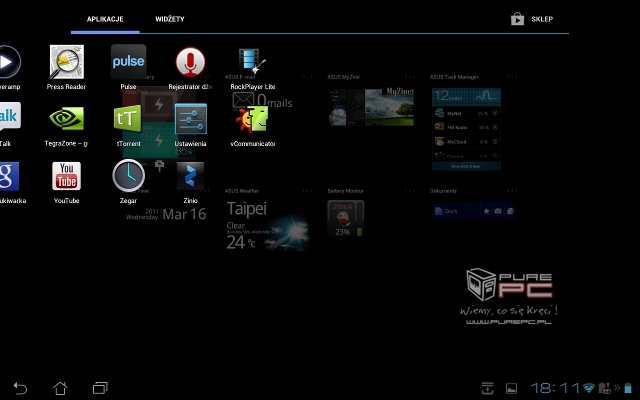Open Ustawienia settings
Image resolution: width=640 pixels, height=400 pixels.
tap(191, 119)
